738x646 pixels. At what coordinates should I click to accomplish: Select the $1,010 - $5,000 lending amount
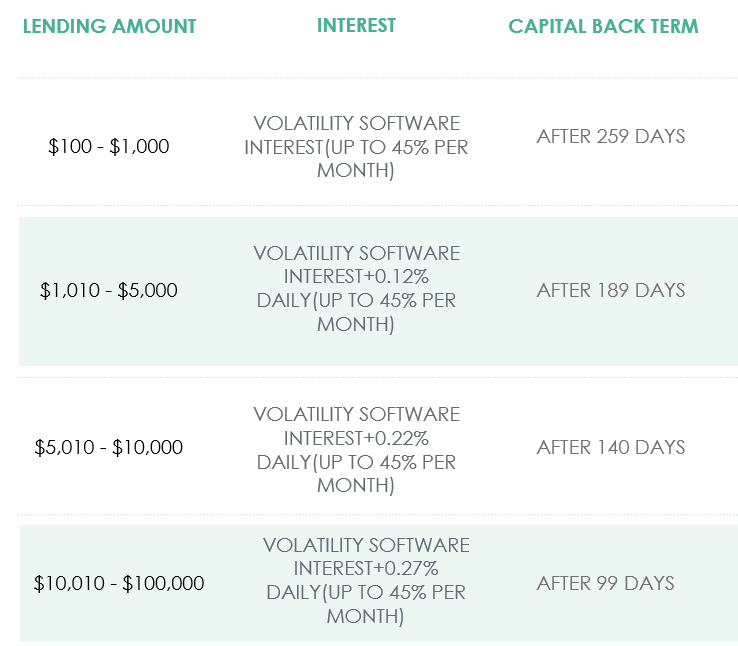109,290
